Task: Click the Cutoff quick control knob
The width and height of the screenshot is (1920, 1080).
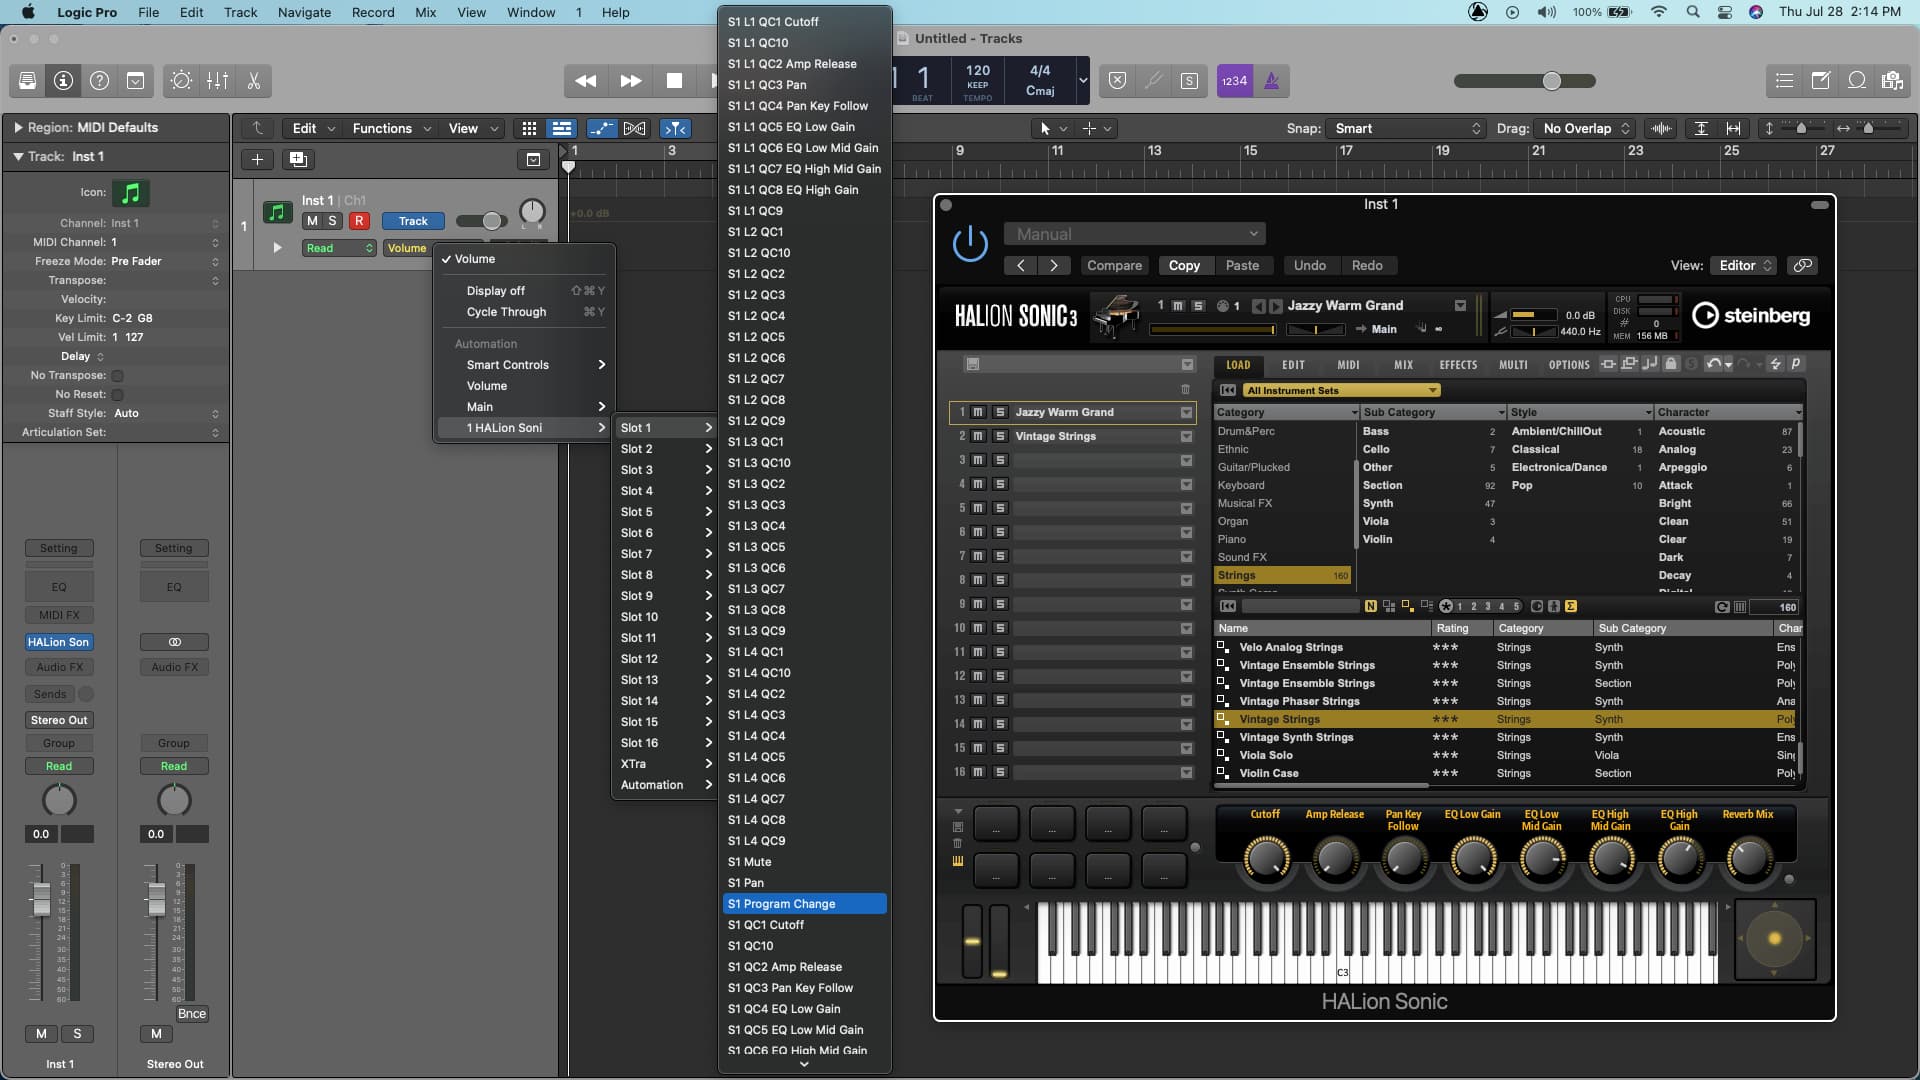Action: (x=1265, y=857)
